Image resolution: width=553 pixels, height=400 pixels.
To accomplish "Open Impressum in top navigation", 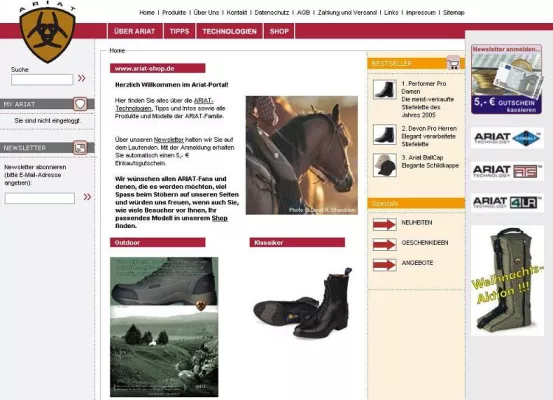I will click(x=420, y=12).
